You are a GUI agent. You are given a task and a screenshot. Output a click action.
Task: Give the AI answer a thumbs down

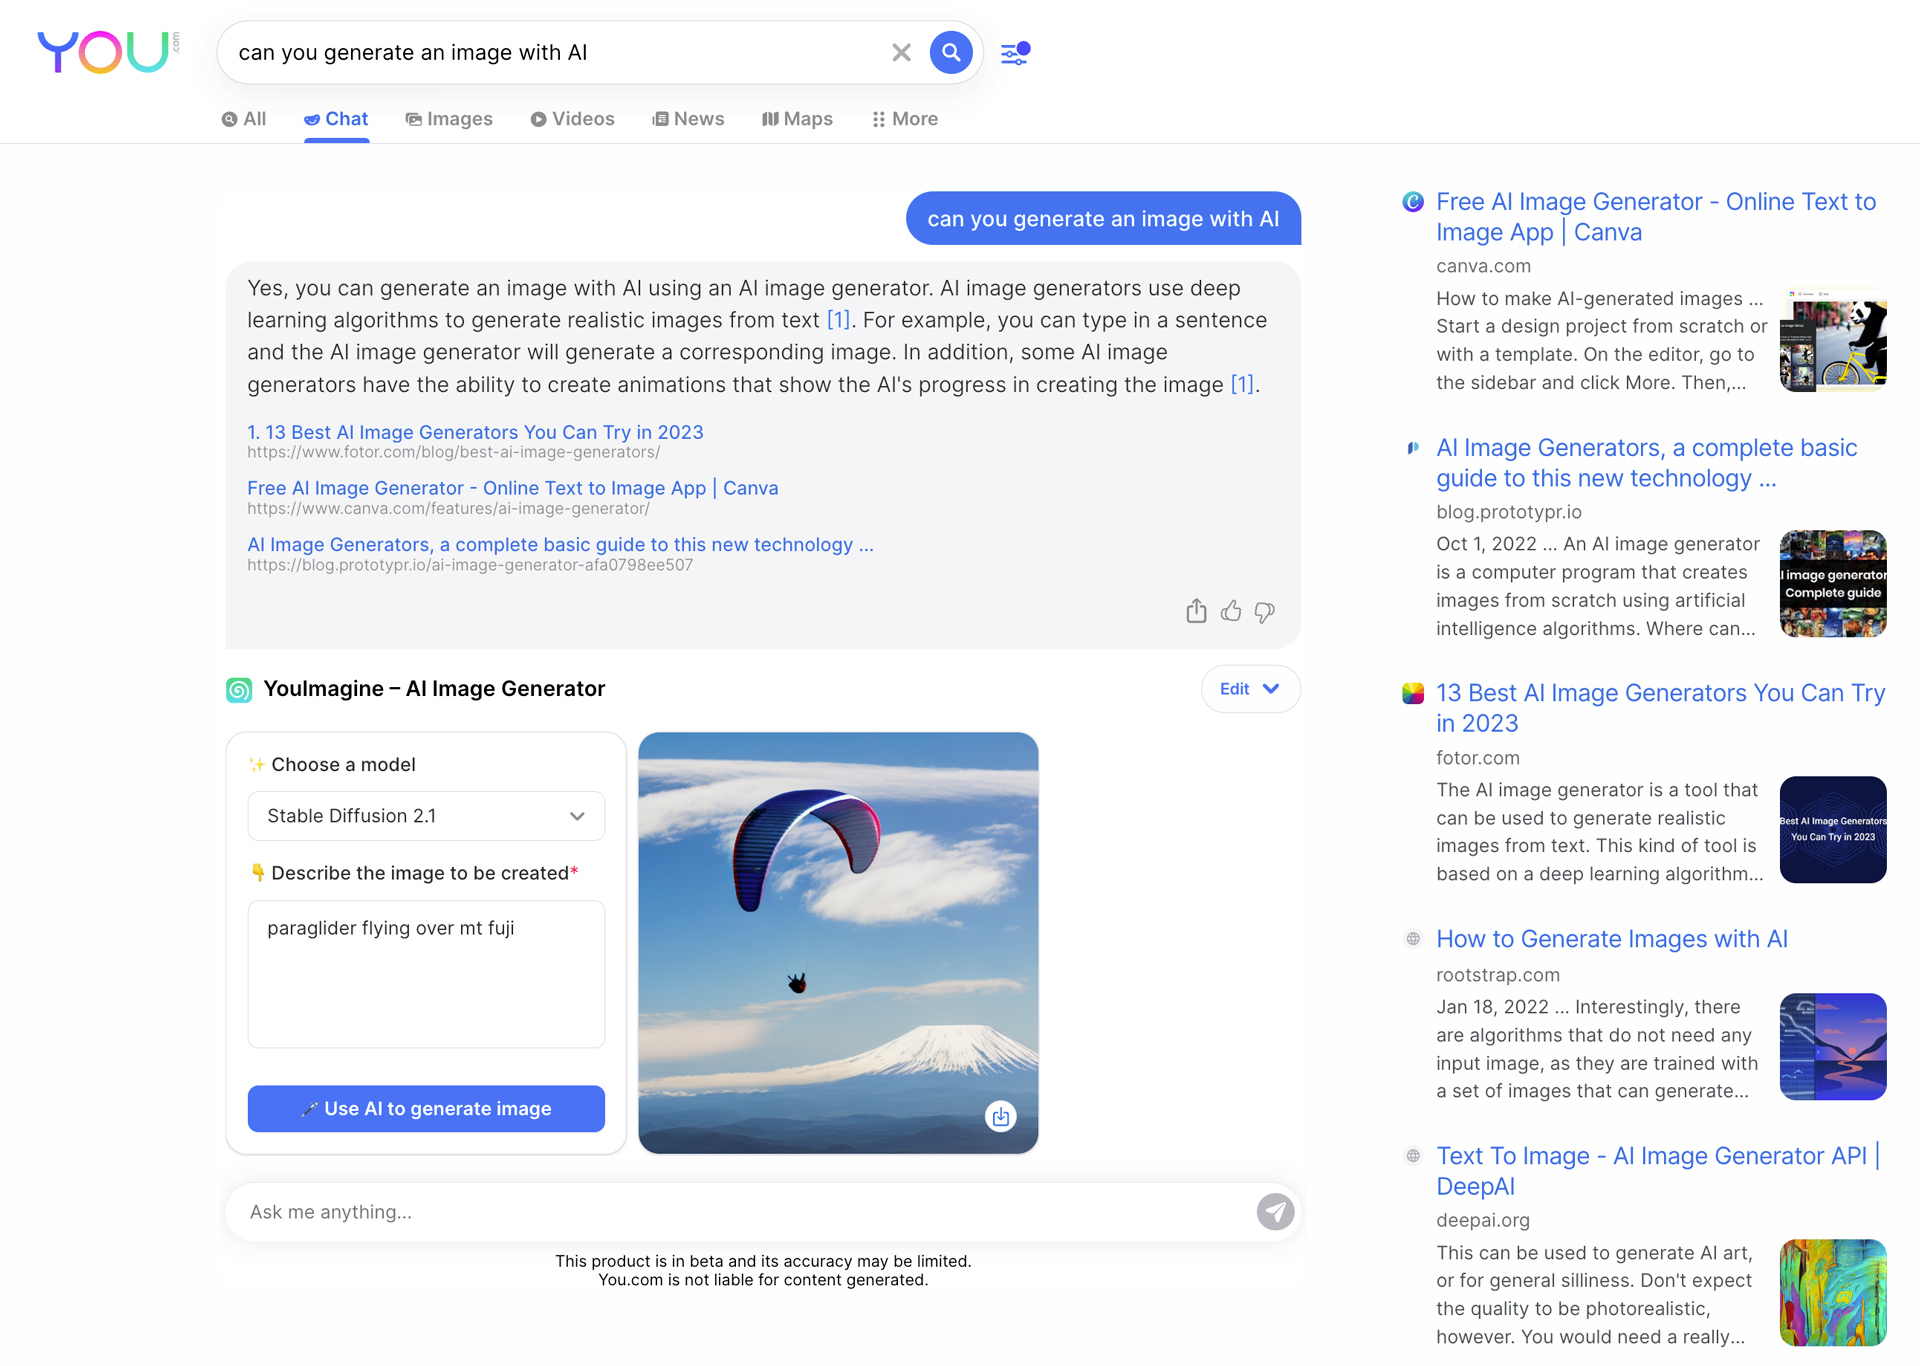1264,611
